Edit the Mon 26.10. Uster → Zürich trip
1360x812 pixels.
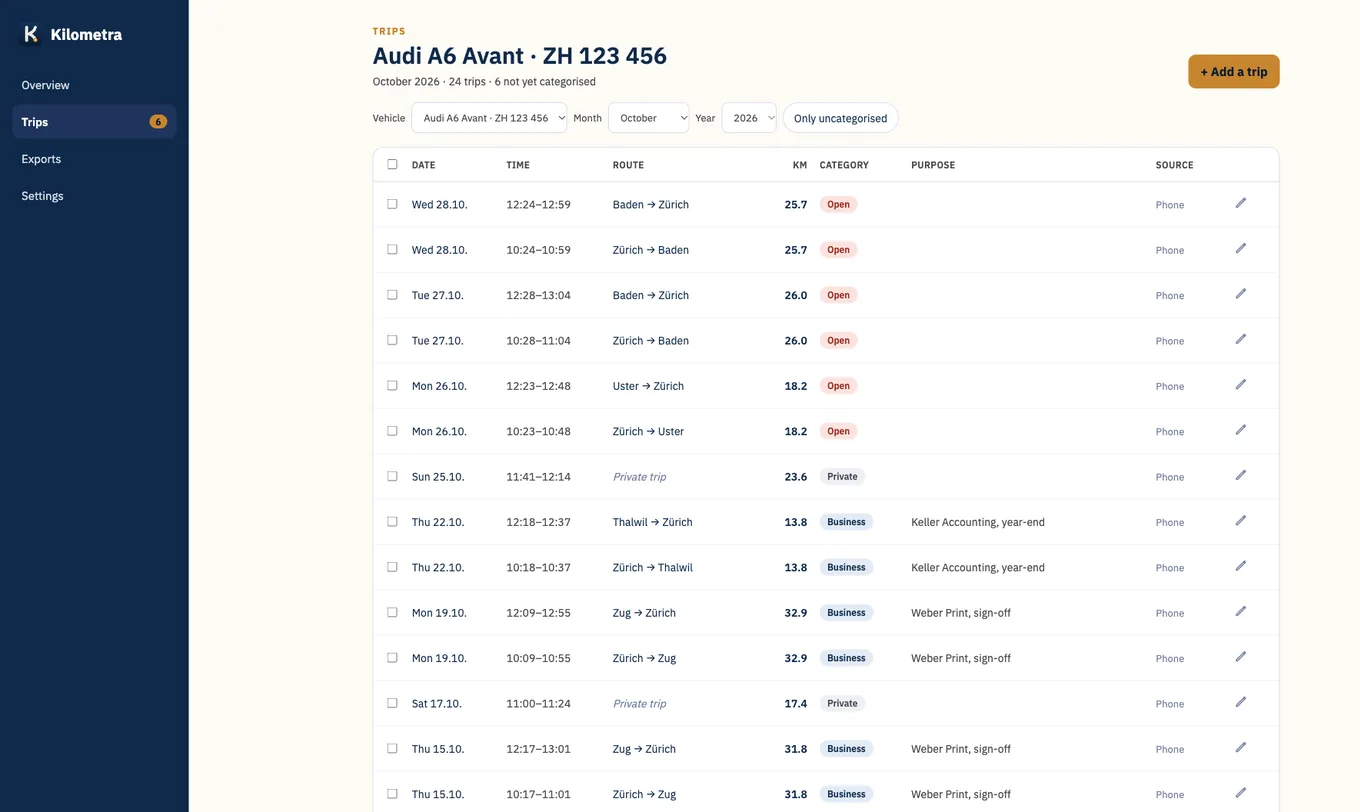(1240, 385)
